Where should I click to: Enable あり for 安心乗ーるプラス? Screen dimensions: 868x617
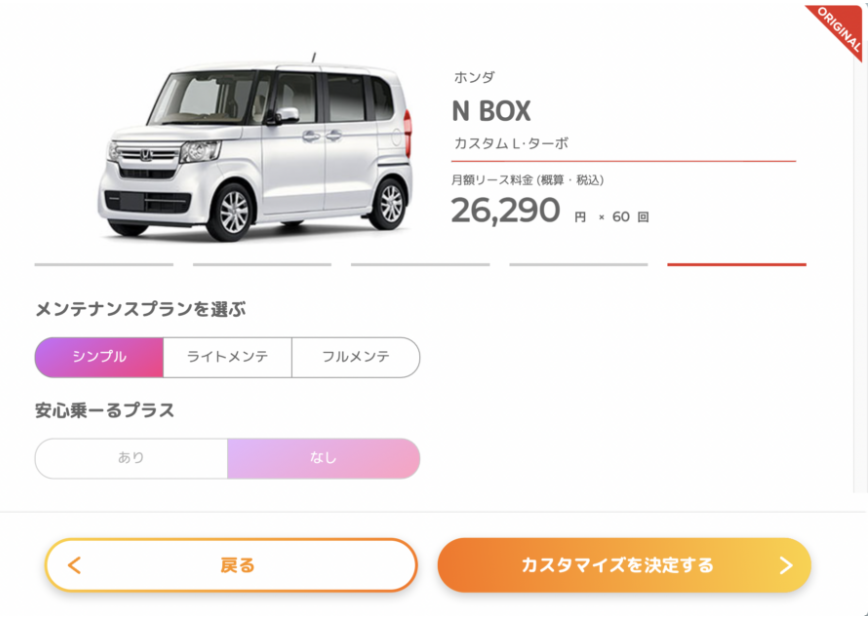(131, 458)
